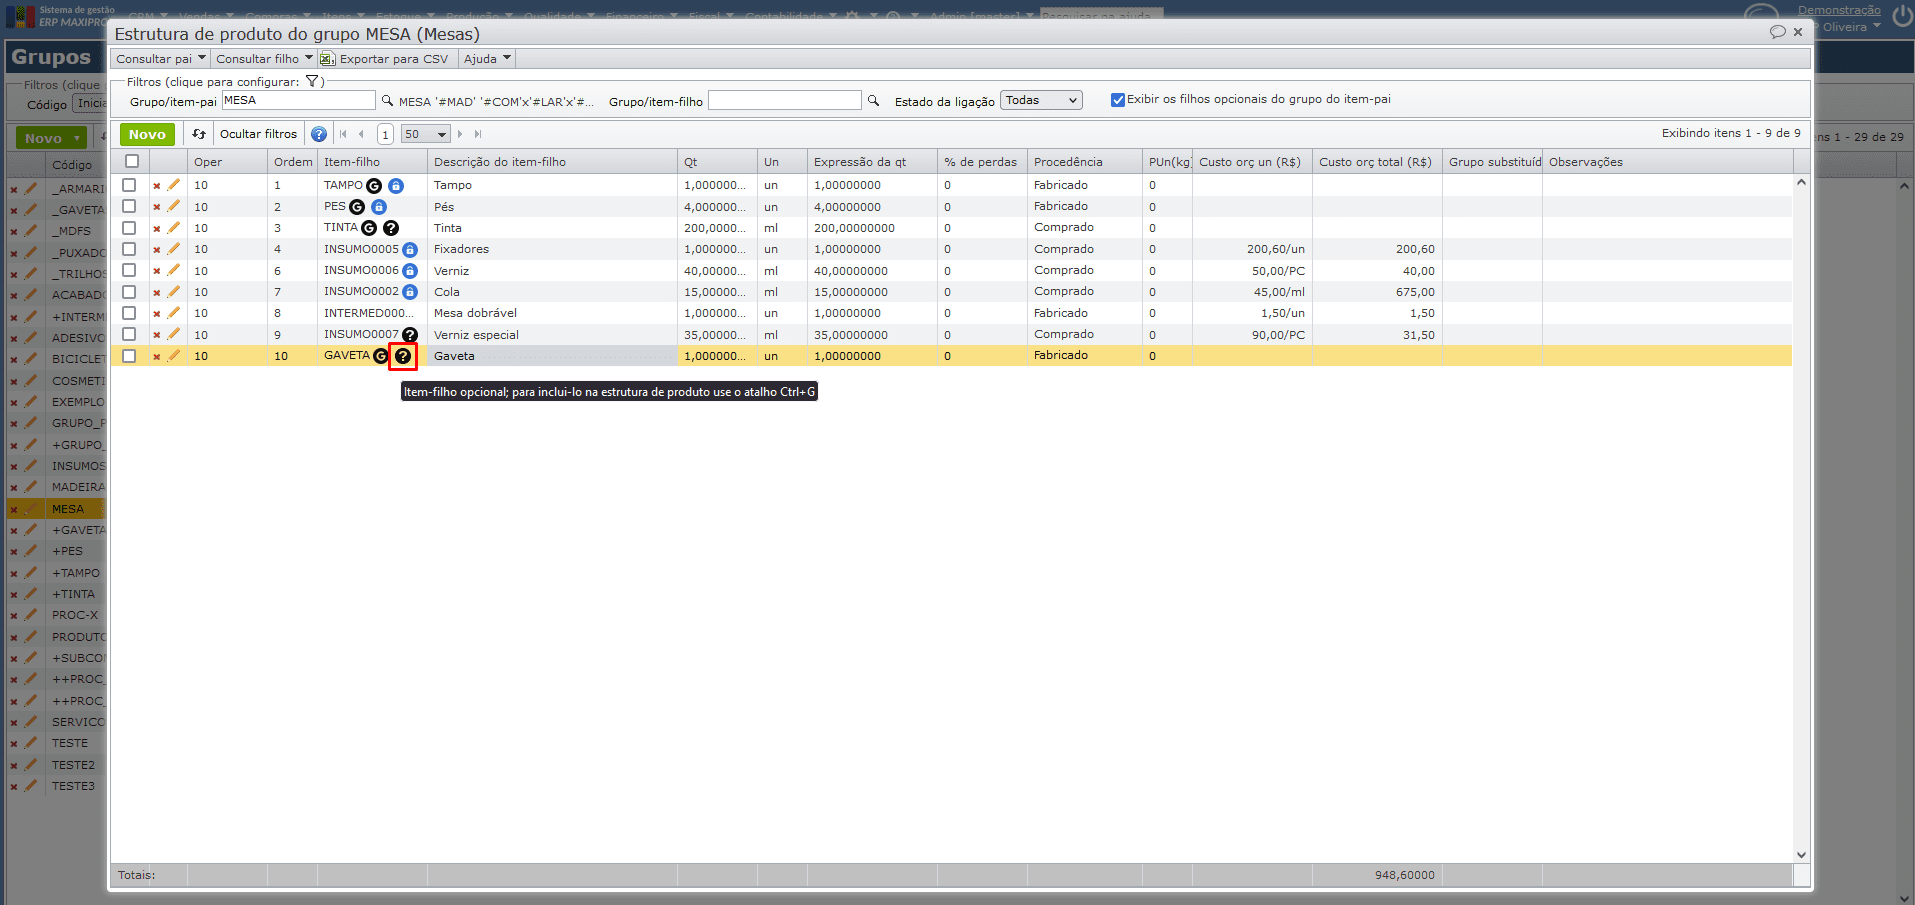This screenshot has width=1915, height=905.
Task: Check the TINTA row checkbox
Action: 129,228
